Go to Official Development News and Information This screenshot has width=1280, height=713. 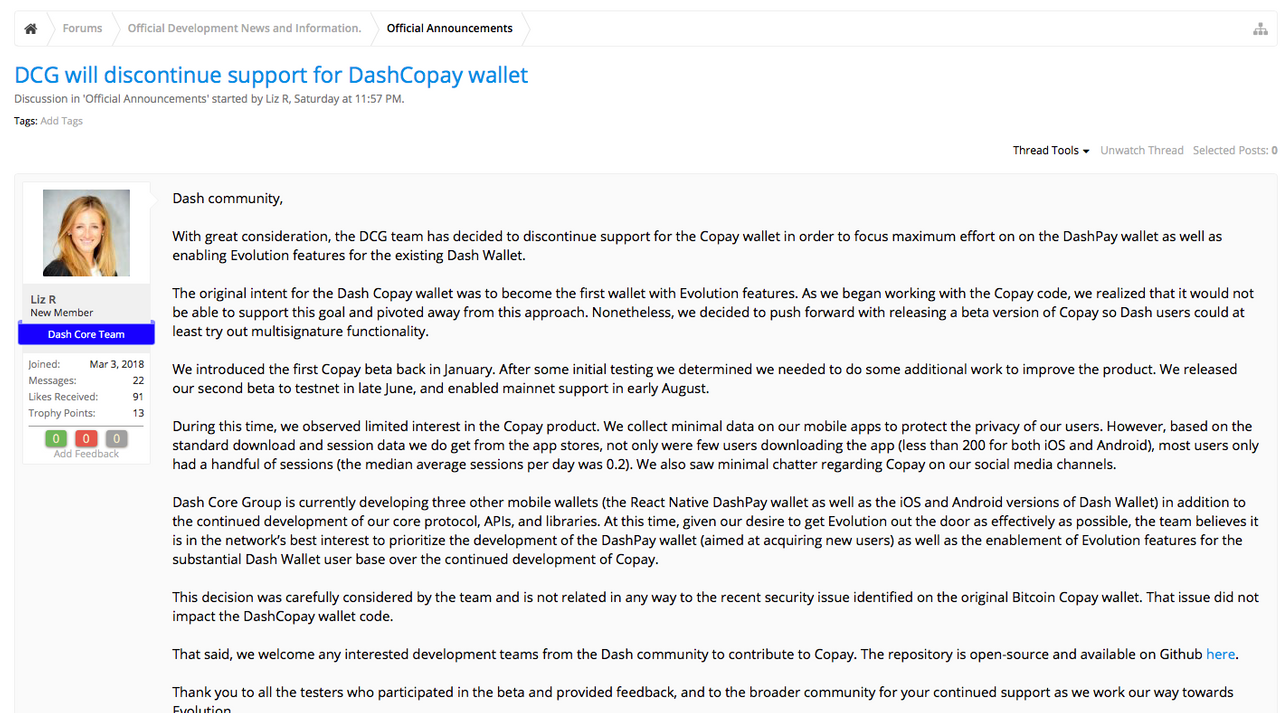(x=244, y=29)
